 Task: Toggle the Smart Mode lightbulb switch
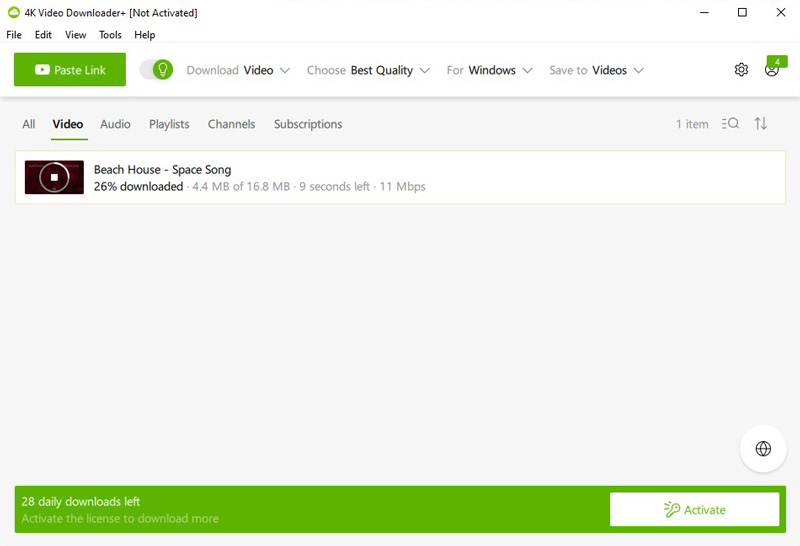(157, 69)
